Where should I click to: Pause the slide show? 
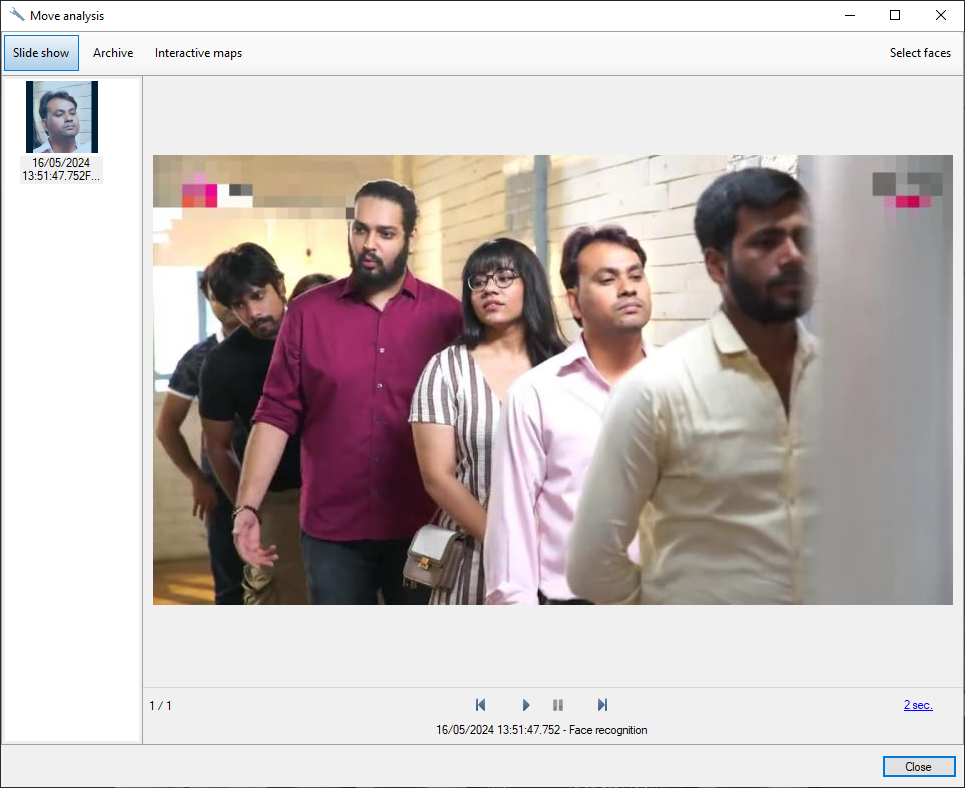558,705
